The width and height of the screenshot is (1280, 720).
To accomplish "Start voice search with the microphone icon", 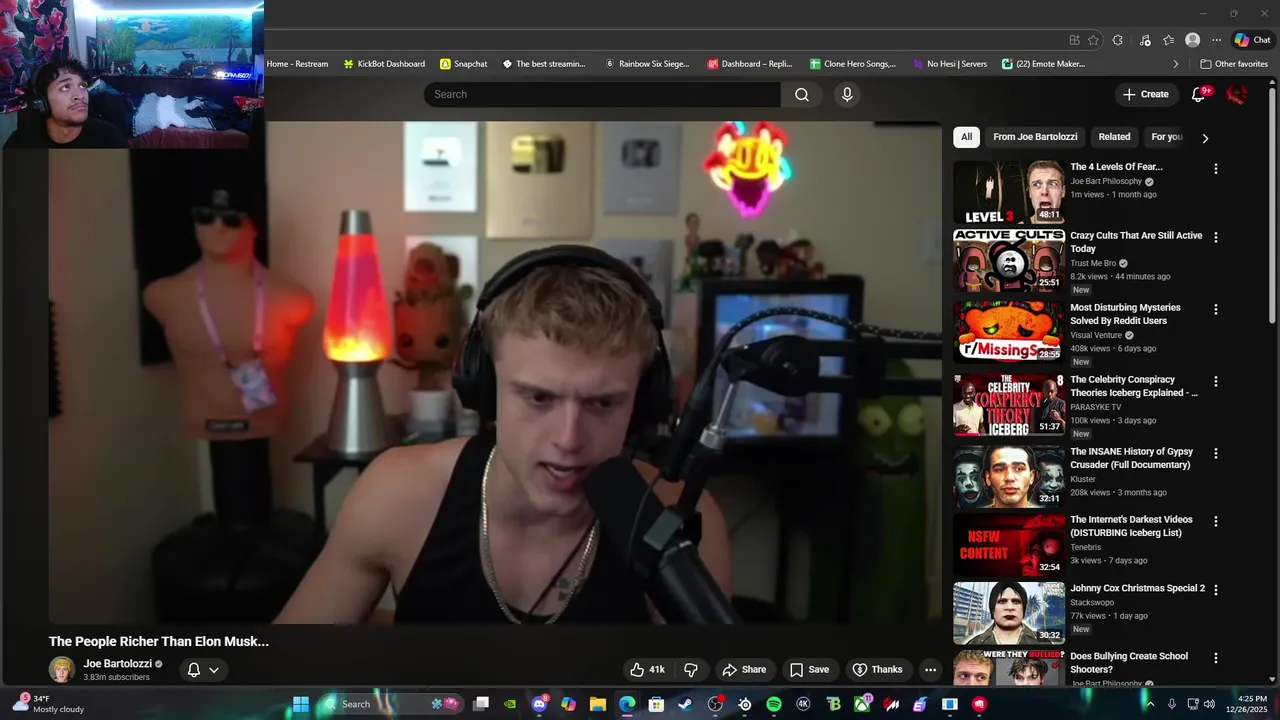I will (x=847, y=94).
